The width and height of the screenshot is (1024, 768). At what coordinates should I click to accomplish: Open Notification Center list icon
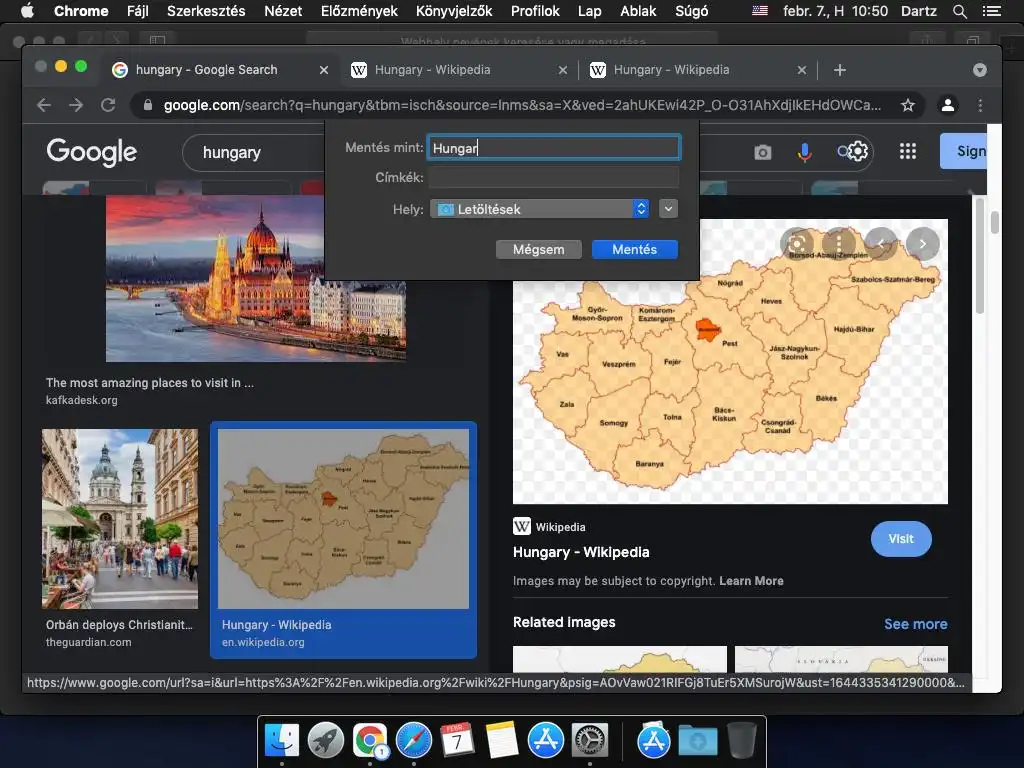pyautogui.click(x=991, y=11)
